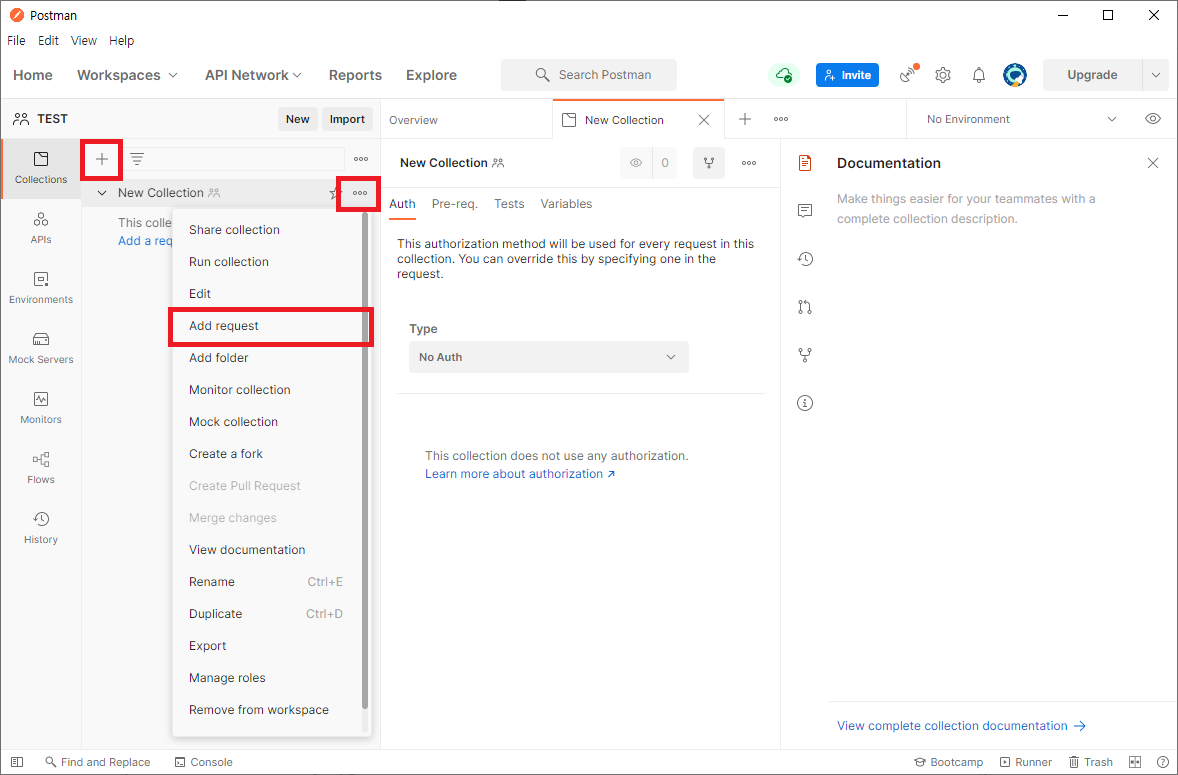Click the context menu scrollbar
This screenshot has height=775, width=1178.
[x=365, y=460]
